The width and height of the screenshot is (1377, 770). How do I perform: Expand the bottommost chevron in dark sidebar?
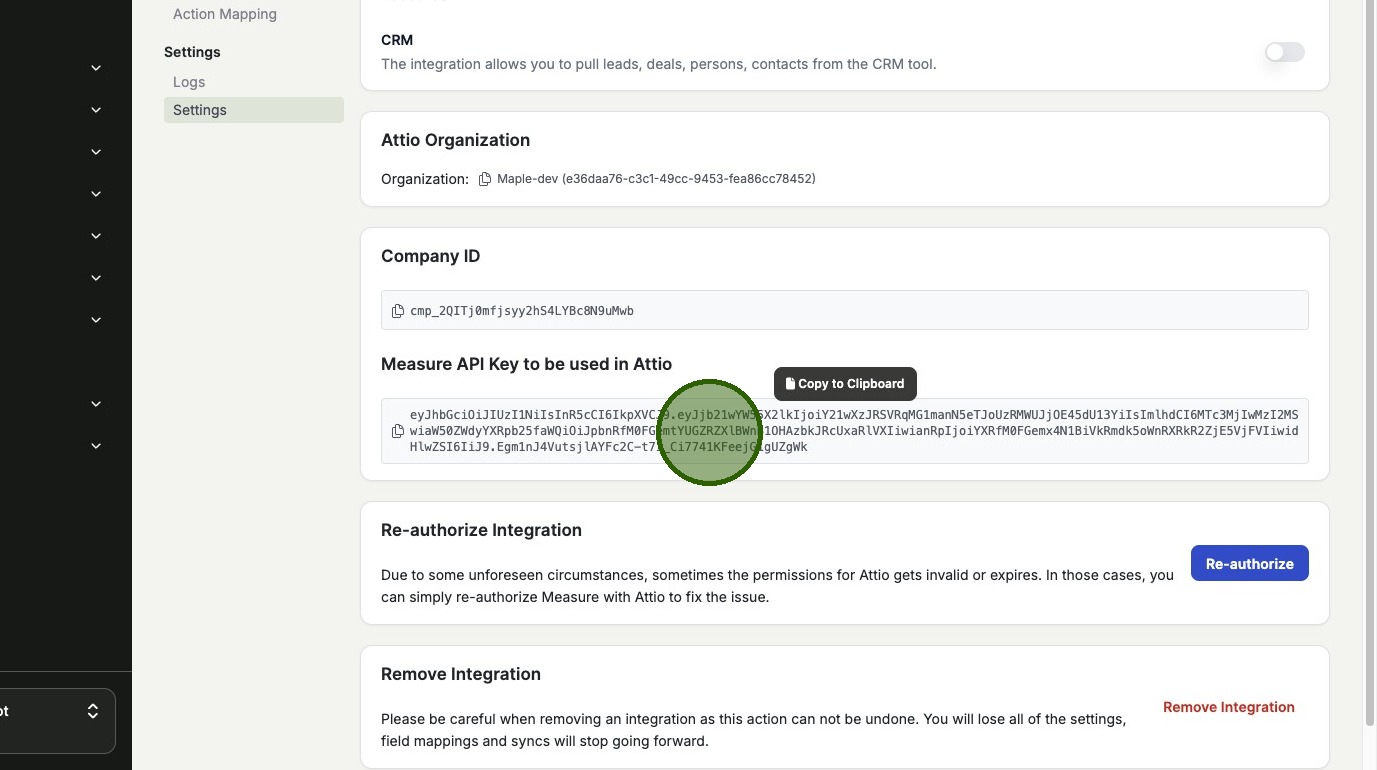(x=96, y=446)
